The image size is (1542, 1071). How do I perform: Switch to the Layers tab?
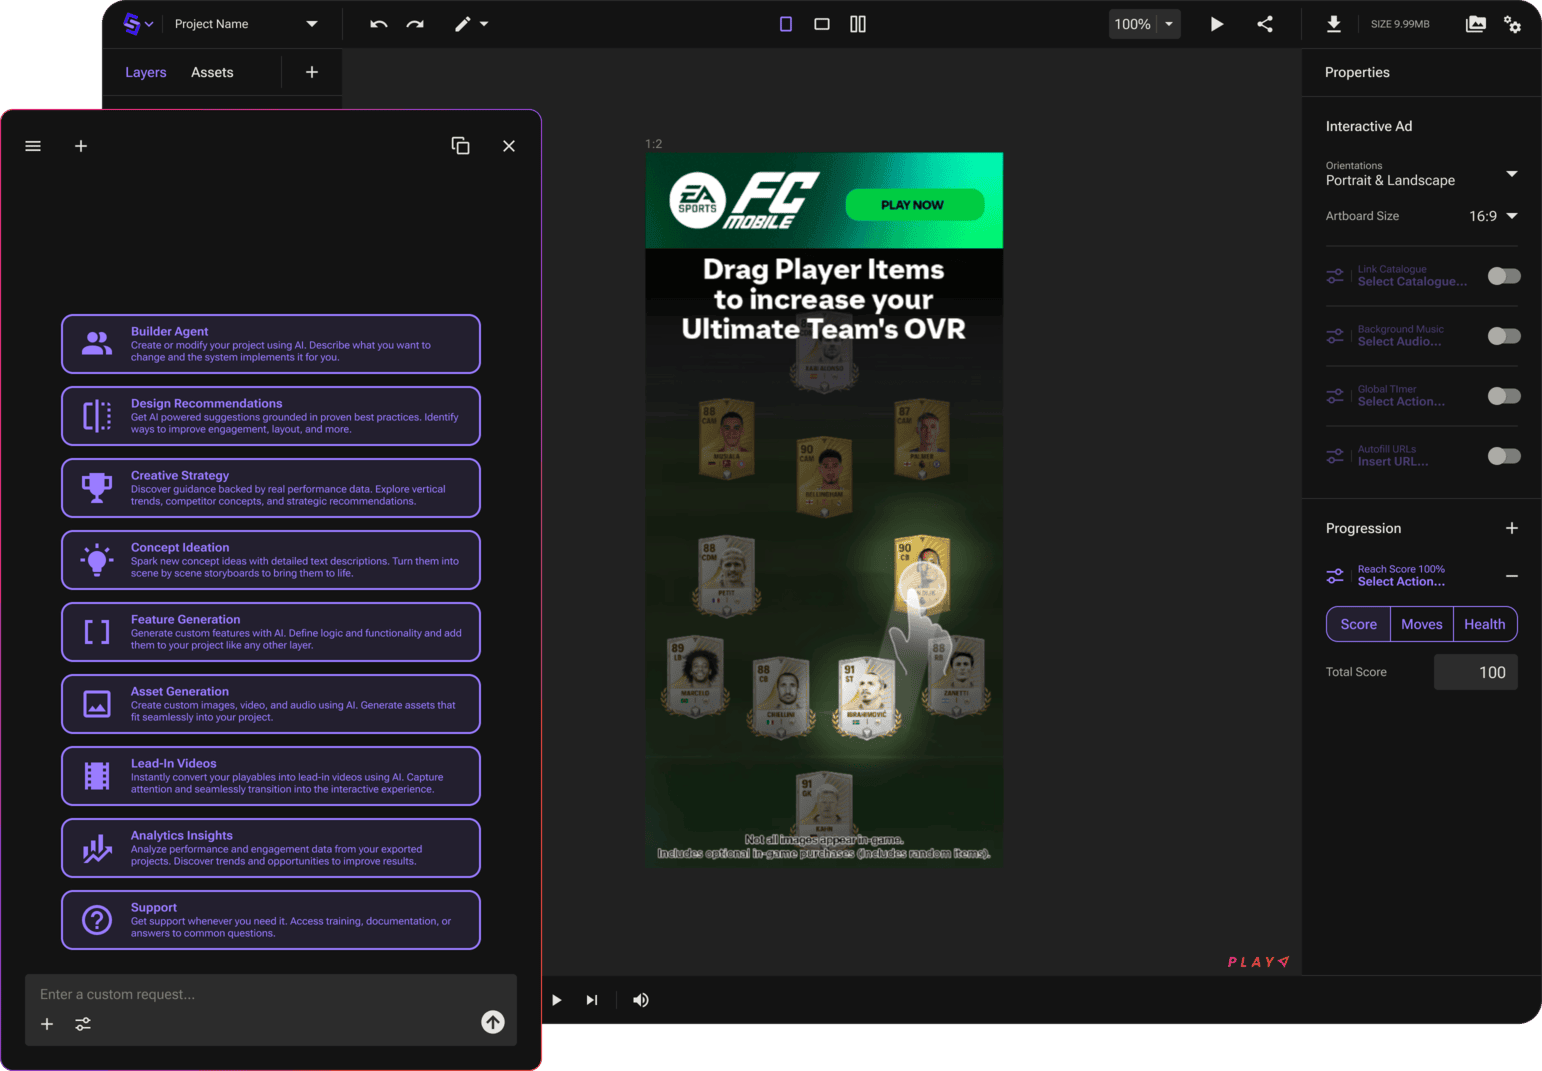point(146,72)
